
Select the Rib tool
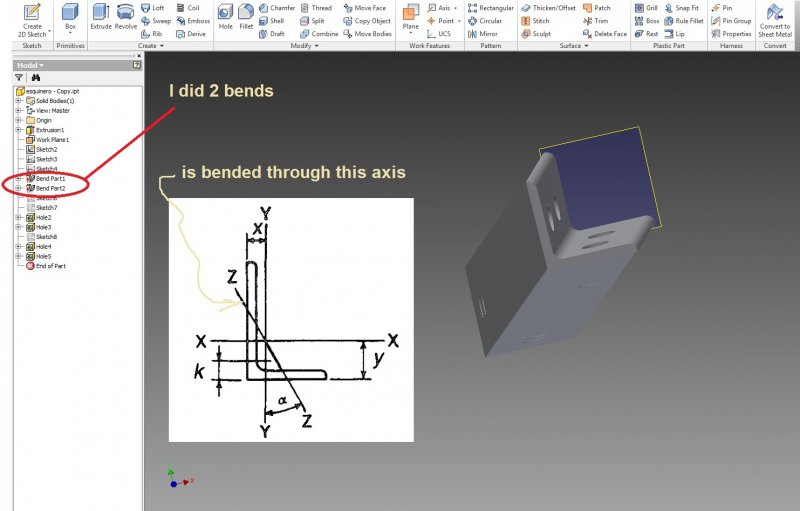(152, 34)
